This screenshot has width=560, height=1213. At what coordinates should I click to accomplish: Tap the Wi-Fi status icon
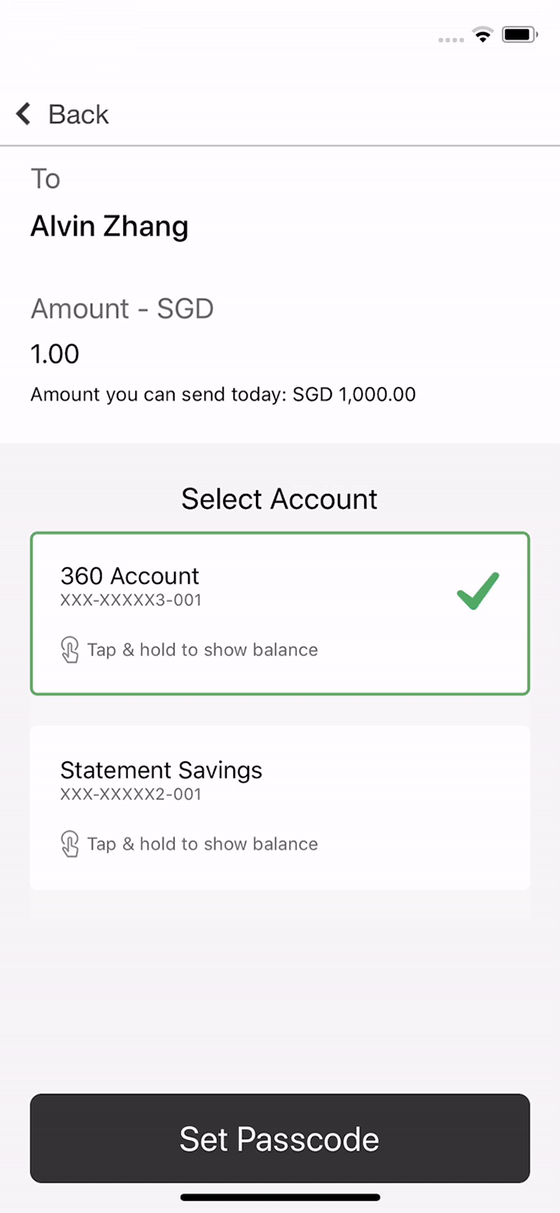(483, 36)
